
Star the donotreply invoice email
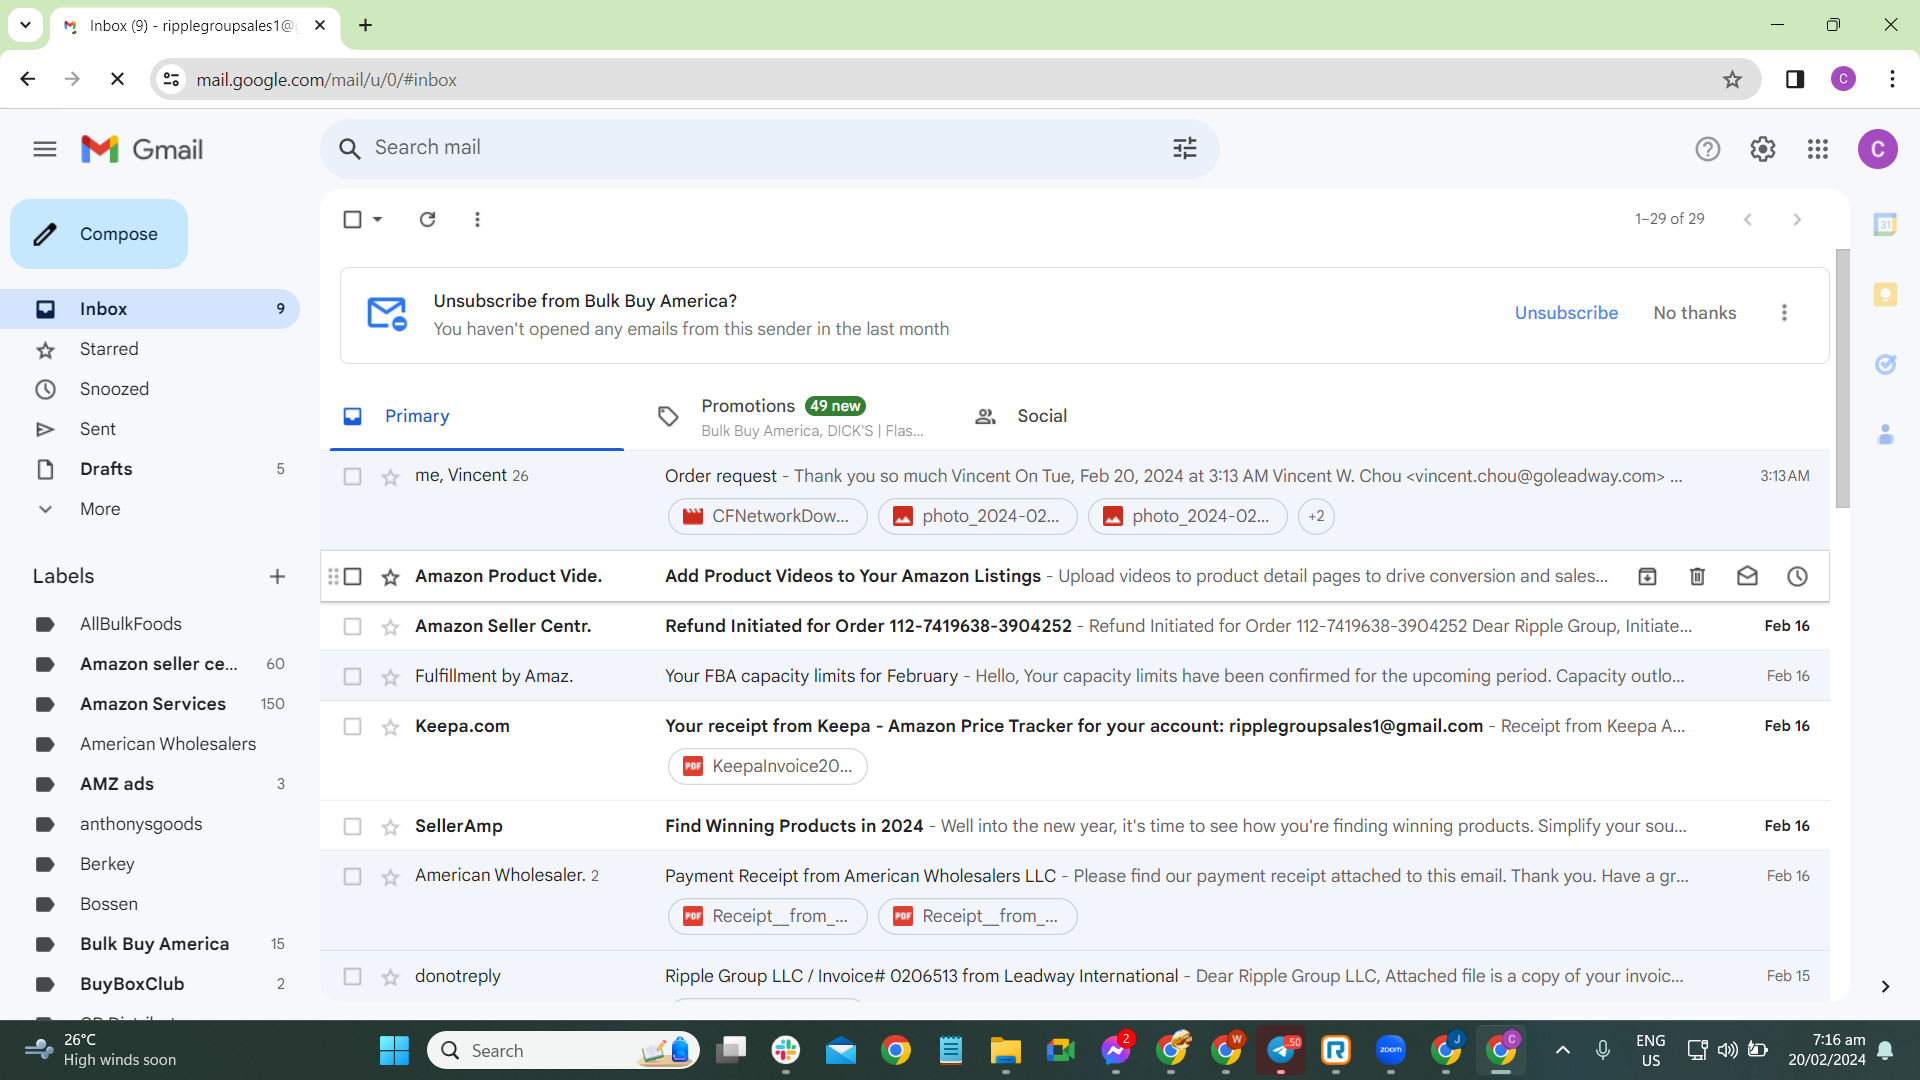[x=390, y=977]
